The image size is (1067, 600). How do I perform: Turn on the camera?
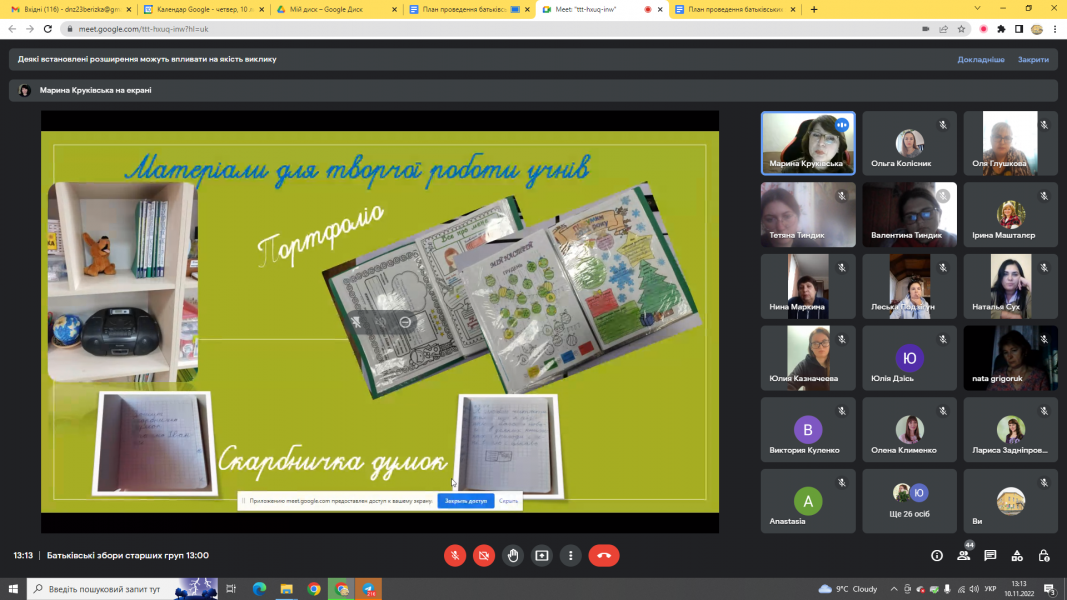[484, 555]
